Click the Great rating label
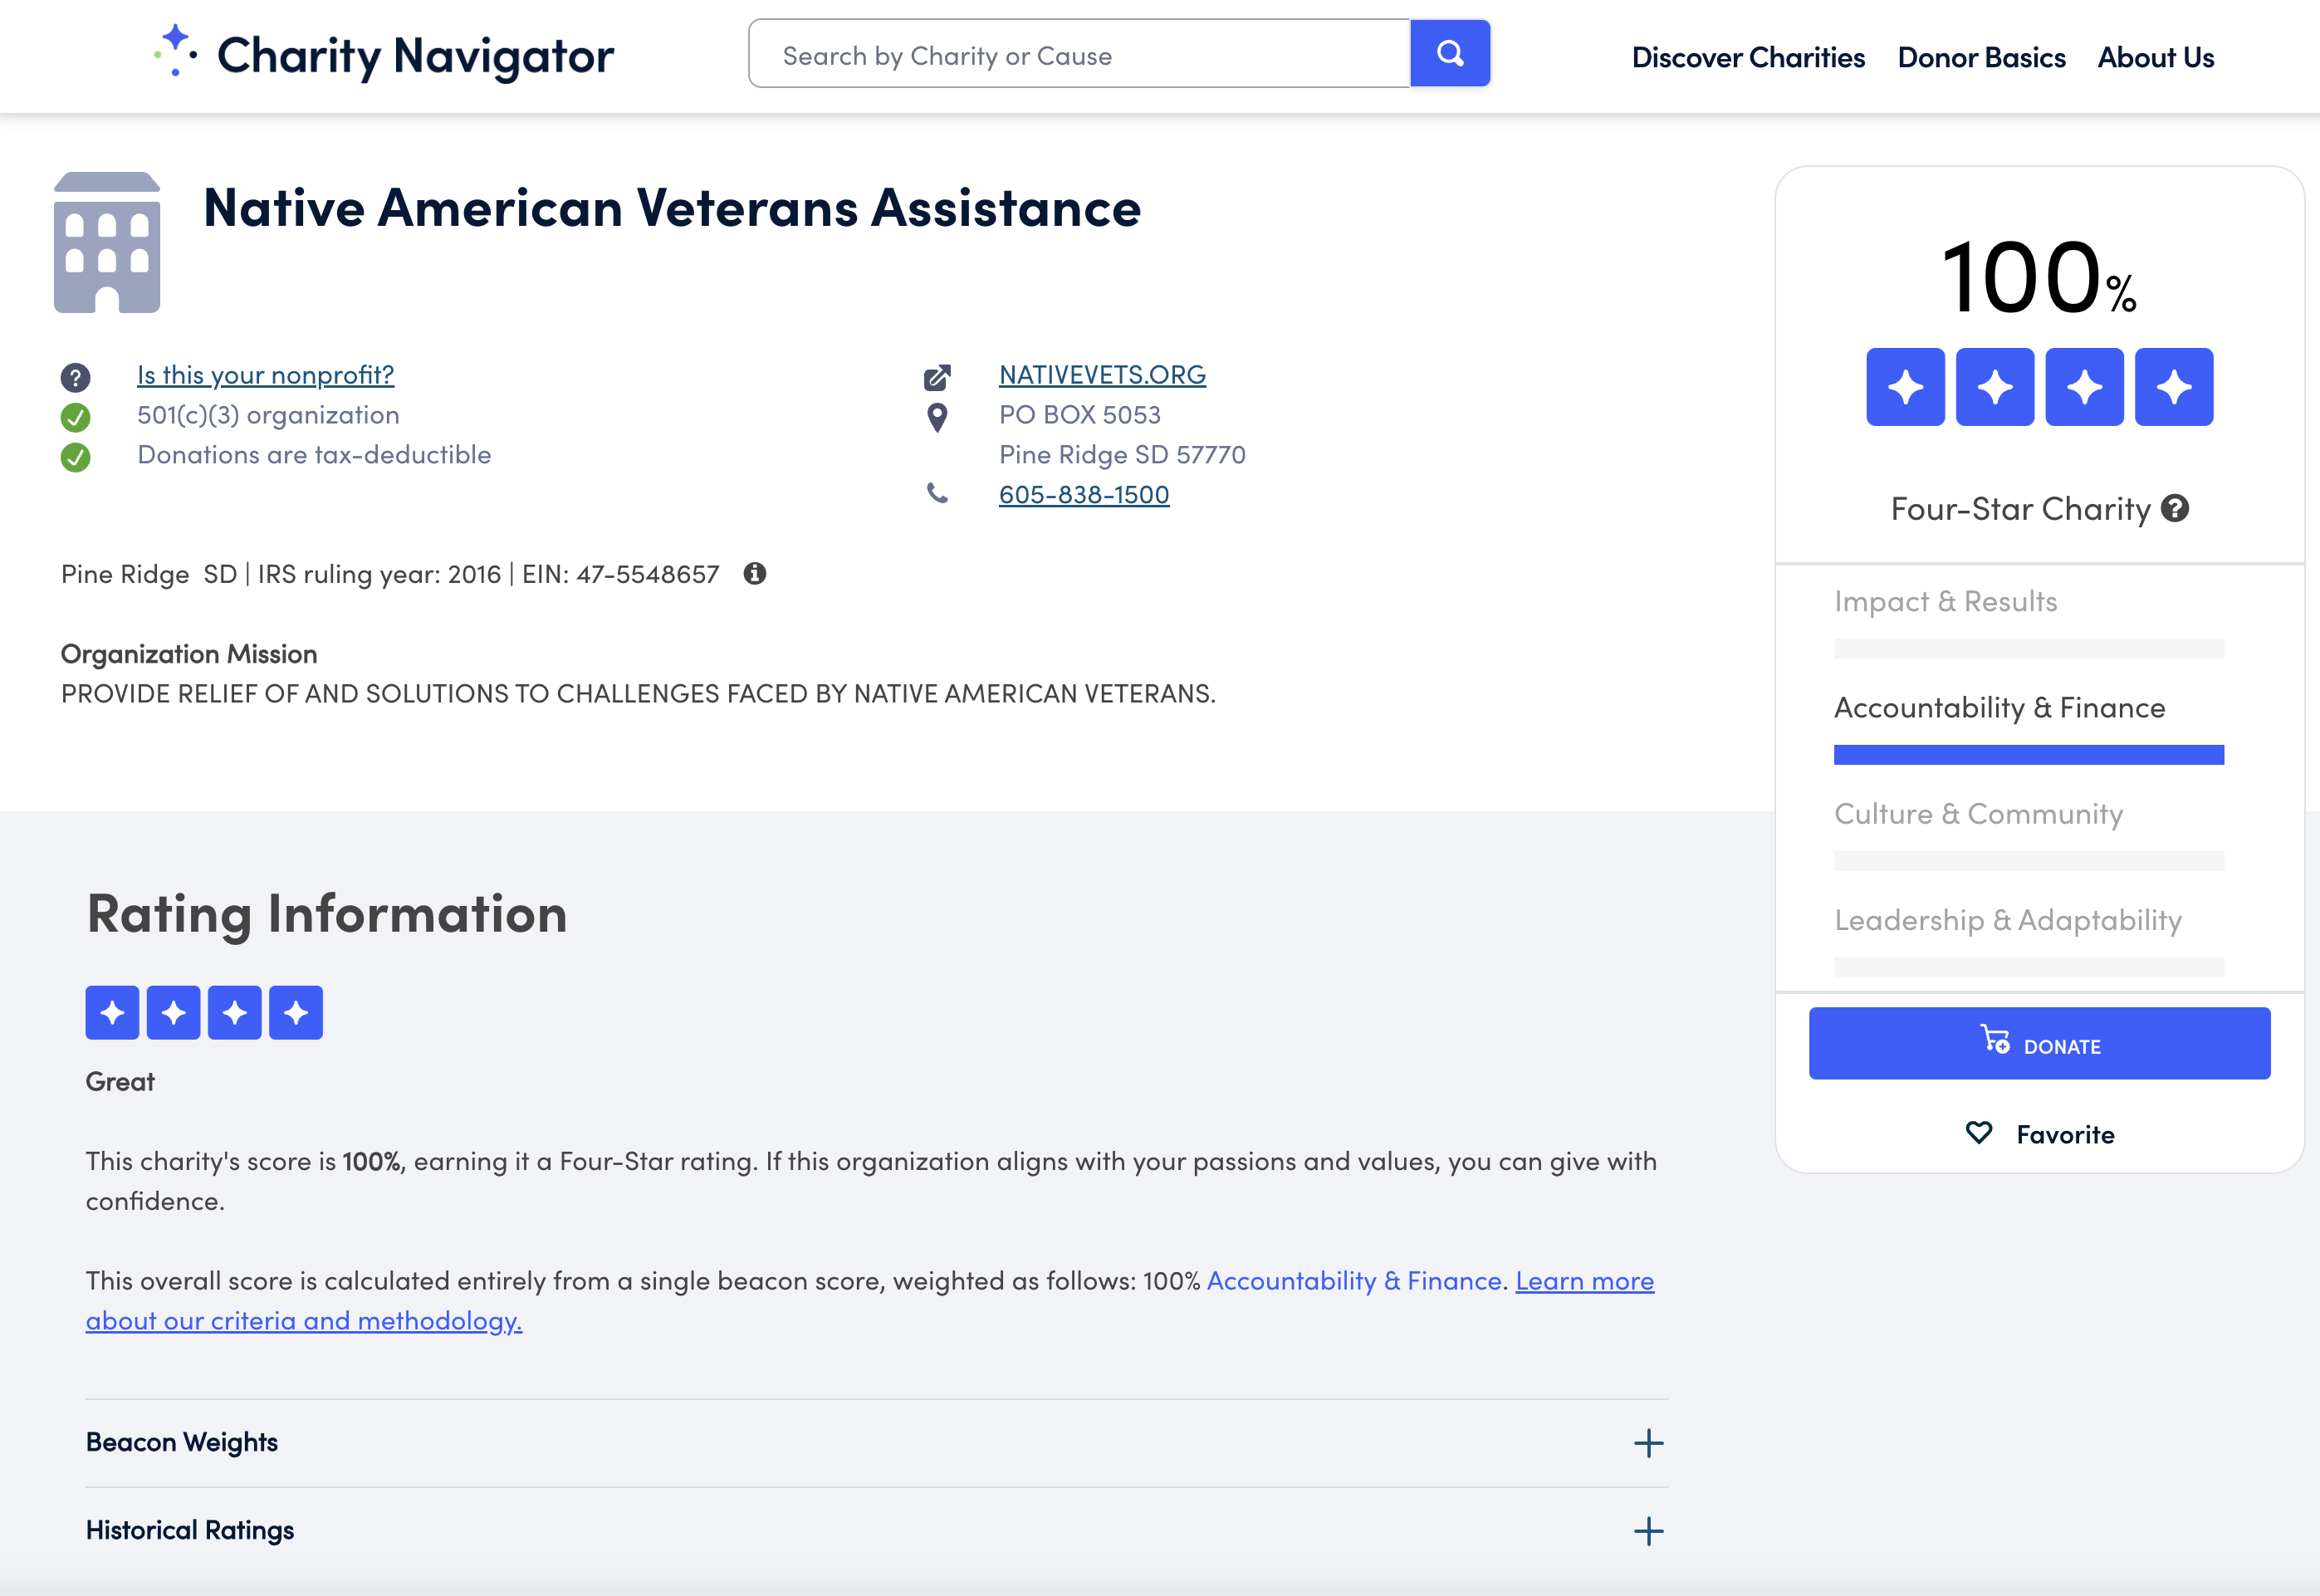Screen dimensions: 2320x1596 120,1081
